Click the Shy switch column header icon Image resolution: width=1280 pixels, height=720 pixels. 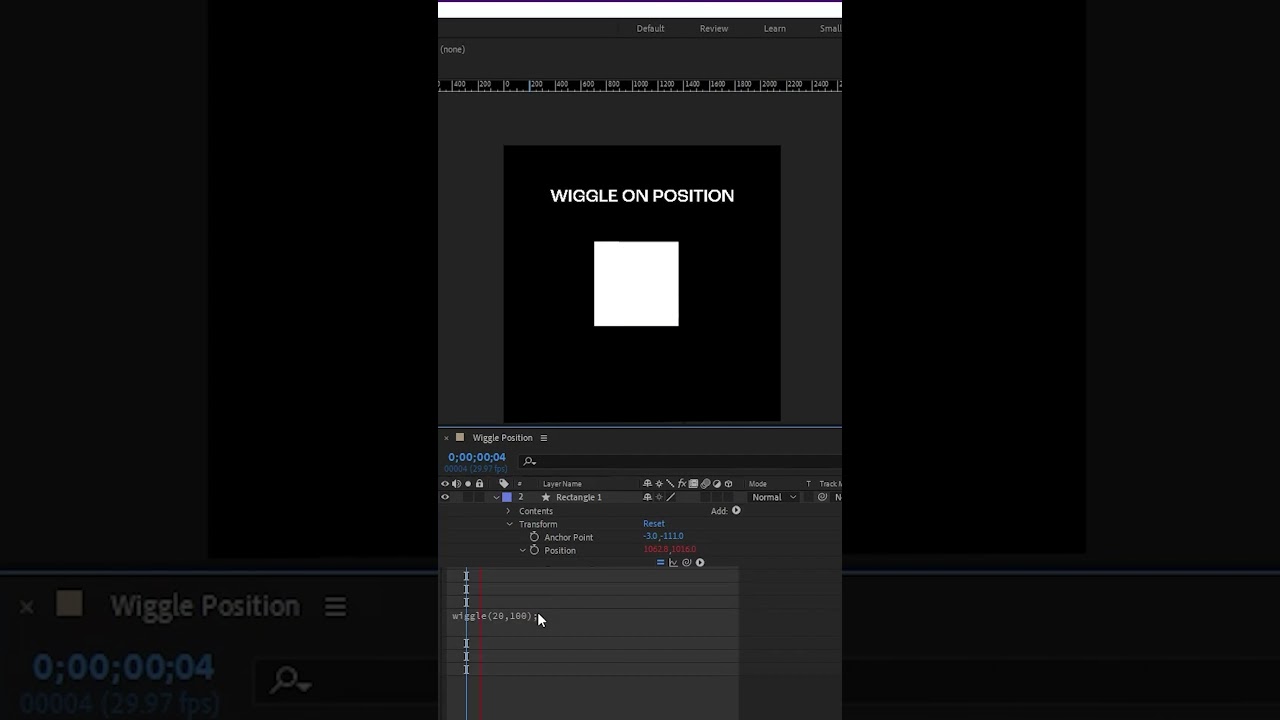coord(647,484)
